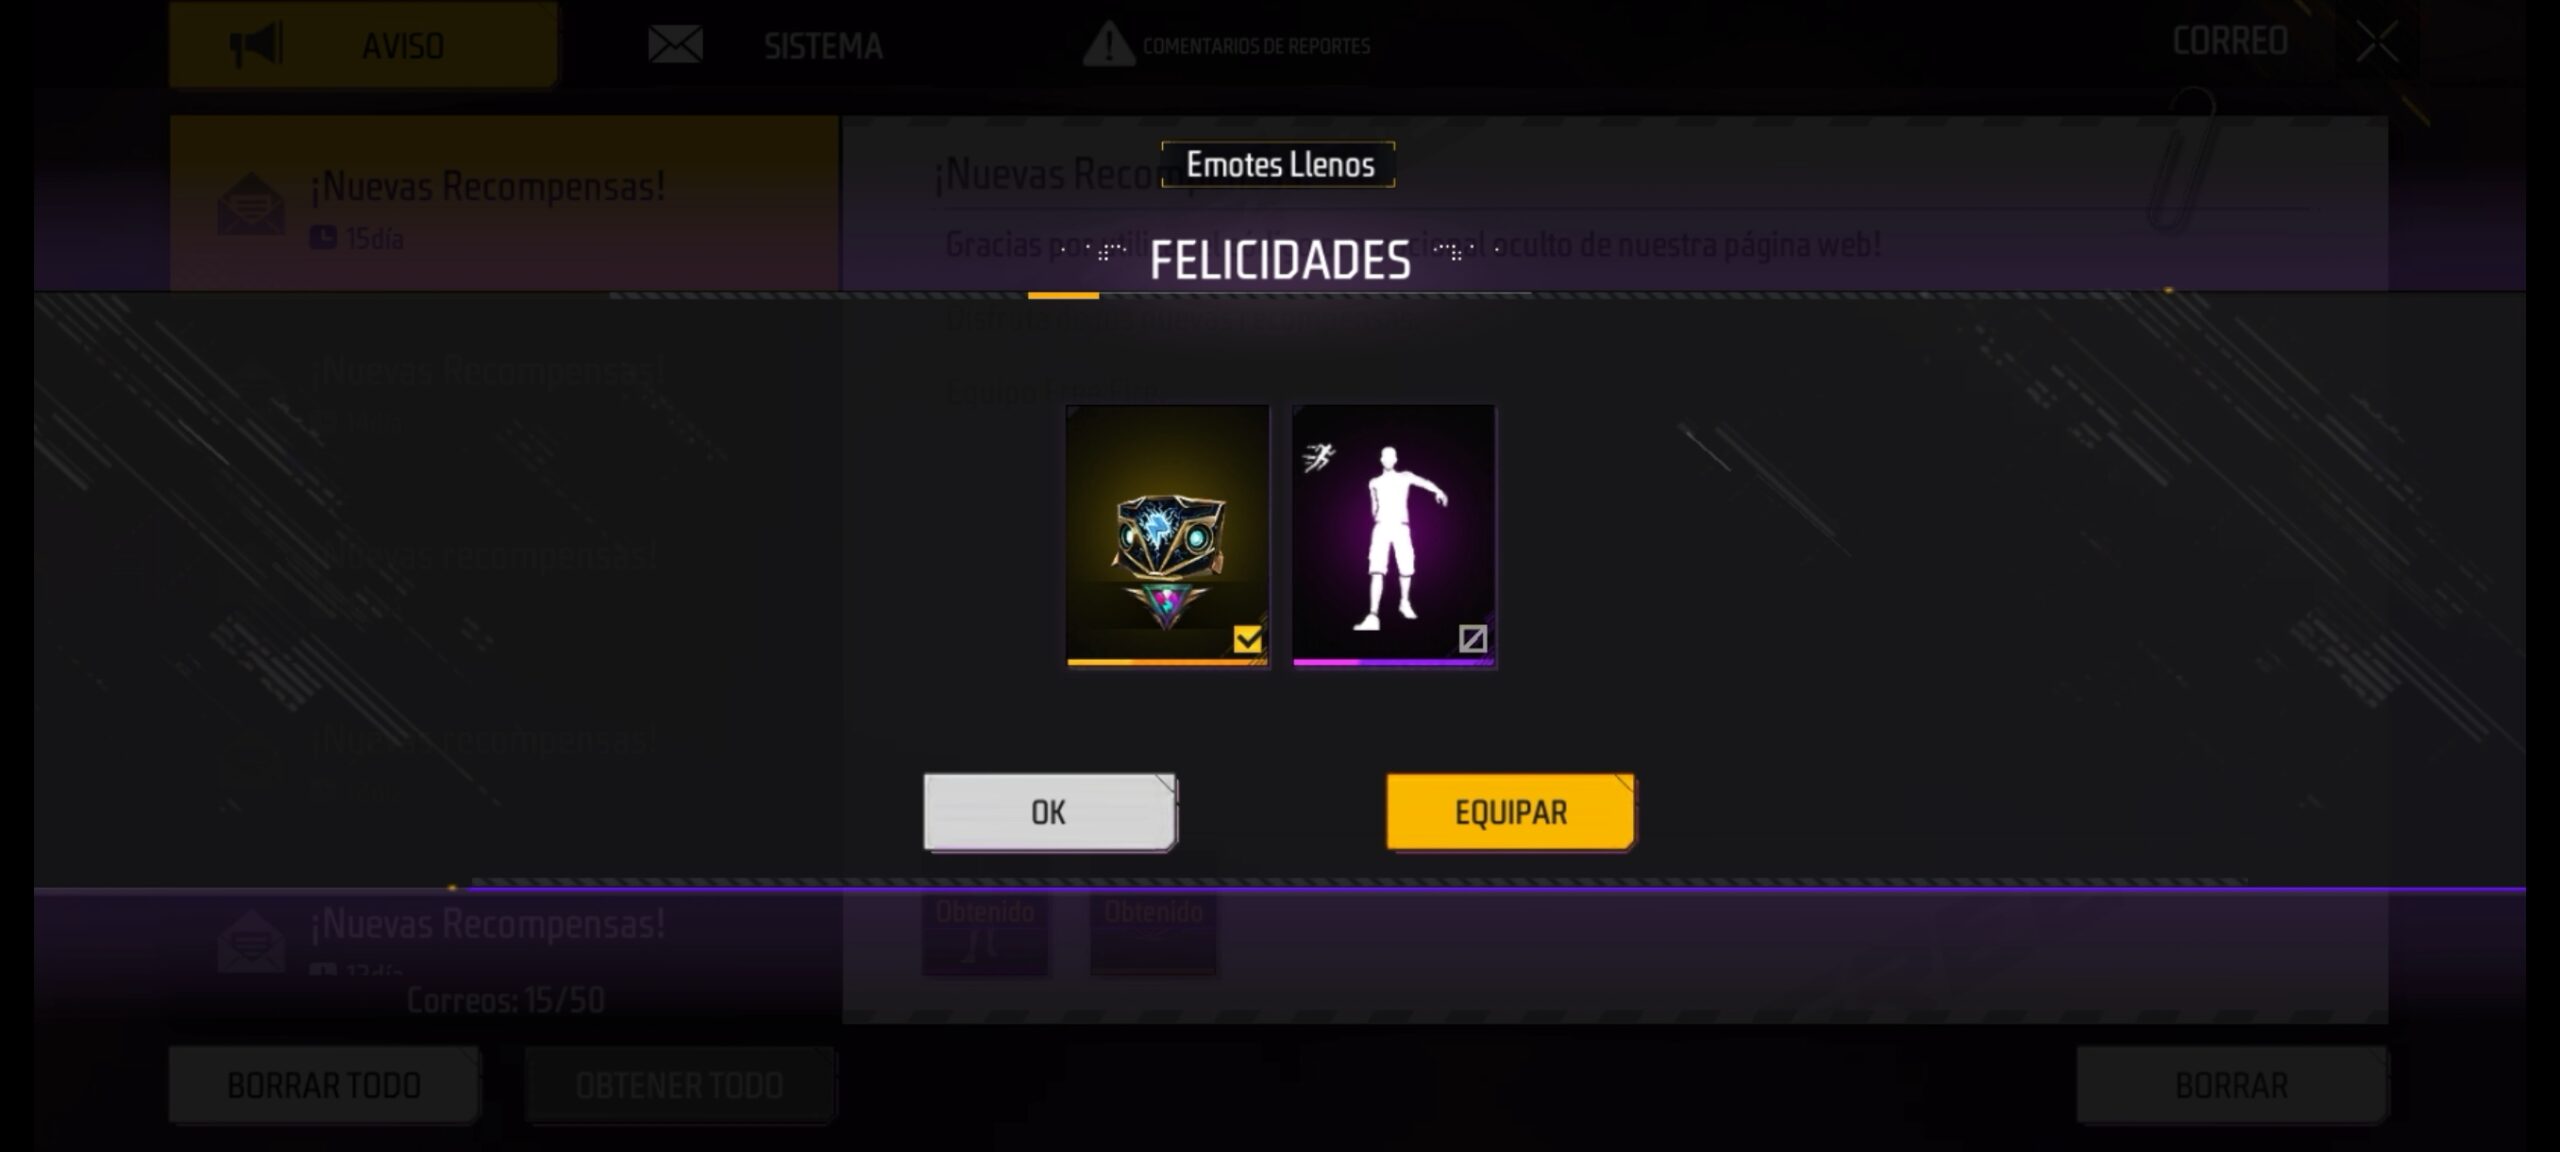Open the first ¡Nuevas Recompensas! mail
The image size is (2560, 1152).
pyautogui.click(x=504, y=203)
